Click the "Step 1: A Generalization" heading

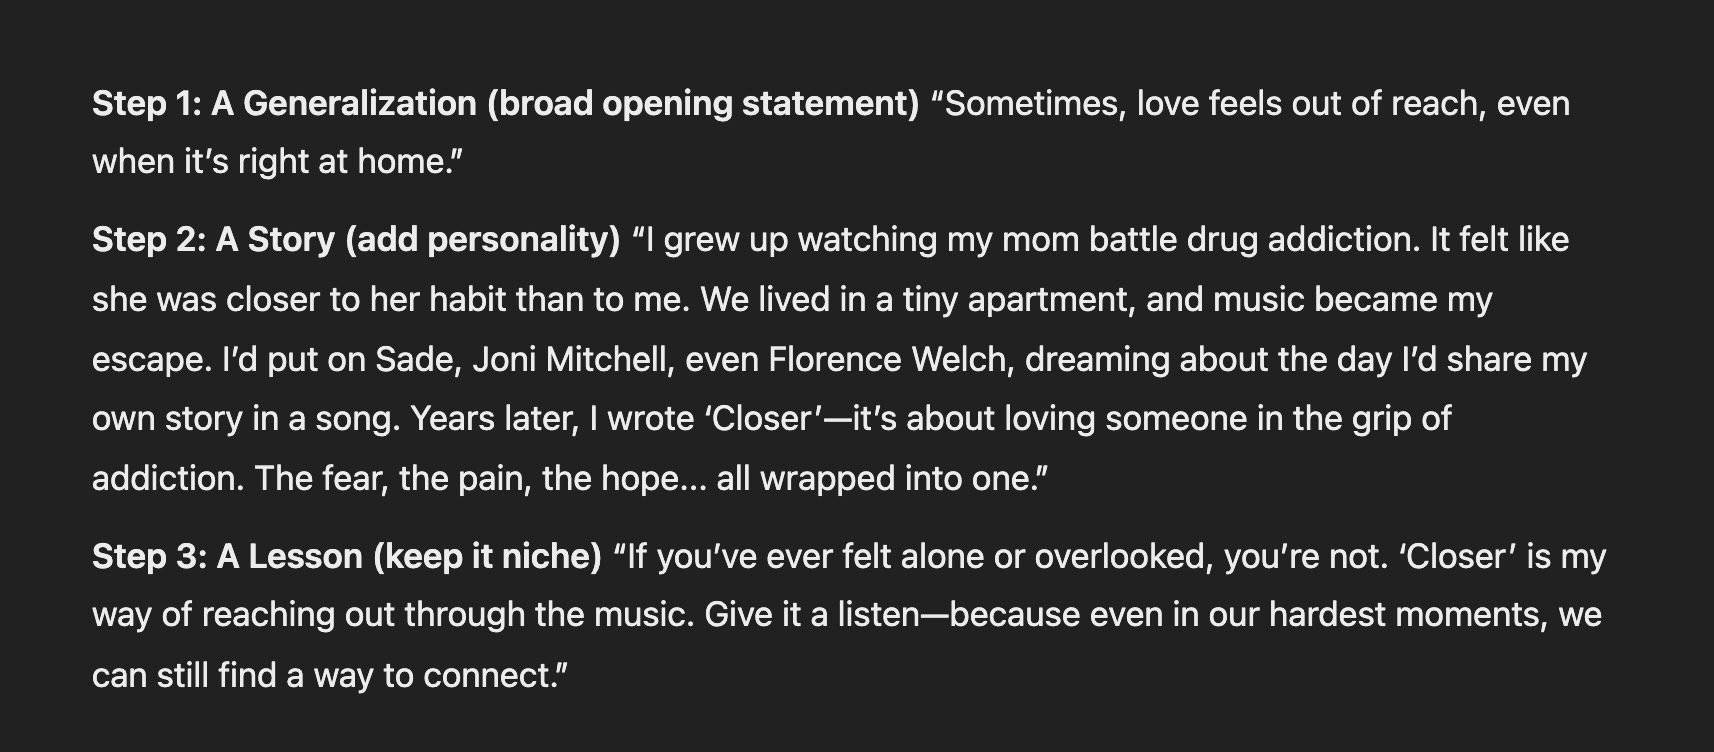[284, 104]
